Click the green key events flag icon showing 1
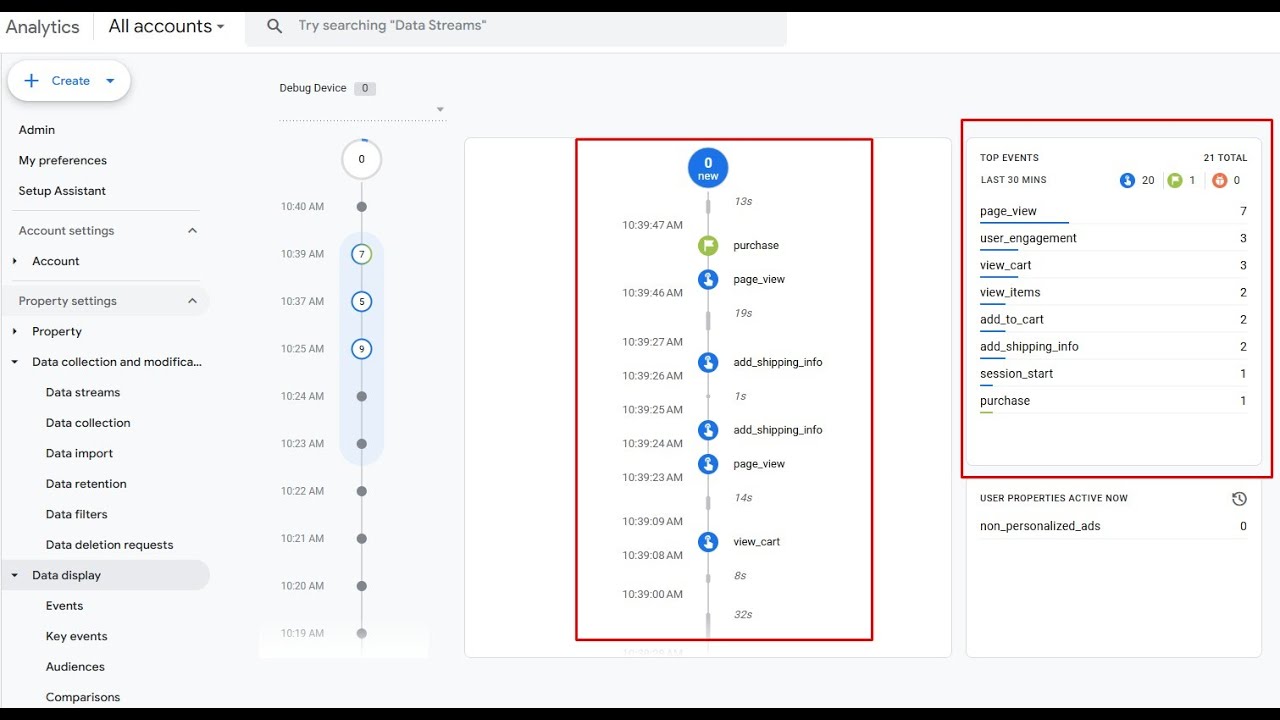 1175,180
